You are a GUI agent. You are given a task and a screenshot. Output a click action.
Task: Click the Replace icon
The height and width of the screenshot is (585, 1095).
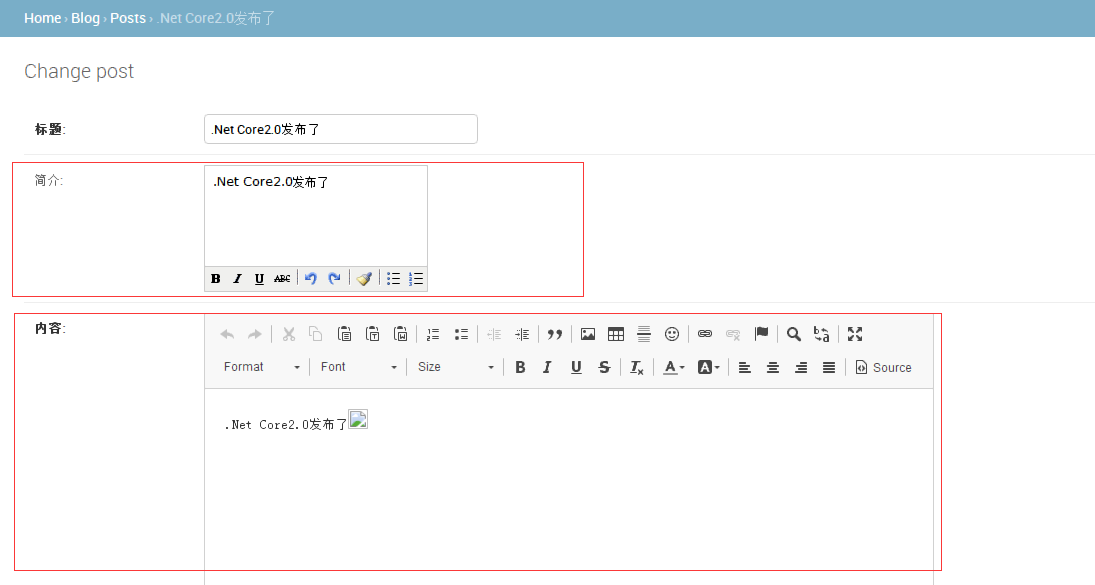(x=821, y=334)
